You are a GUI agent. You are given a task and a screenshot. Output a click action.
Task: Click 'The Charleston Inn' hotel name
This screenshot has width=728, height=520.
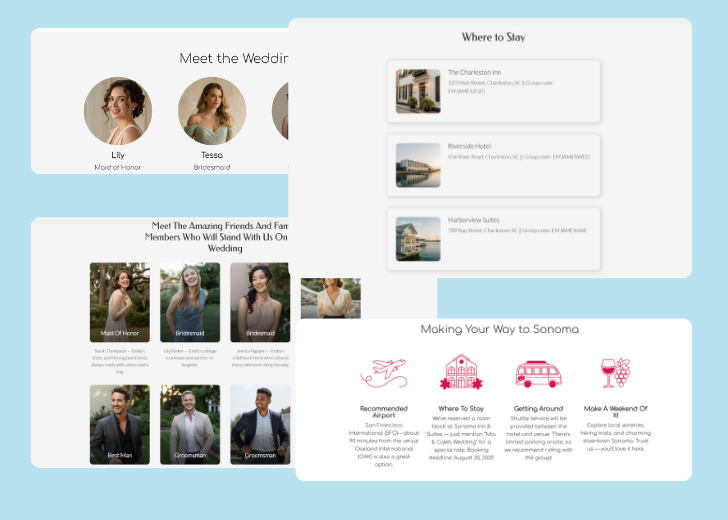click(x=474, y=72)
